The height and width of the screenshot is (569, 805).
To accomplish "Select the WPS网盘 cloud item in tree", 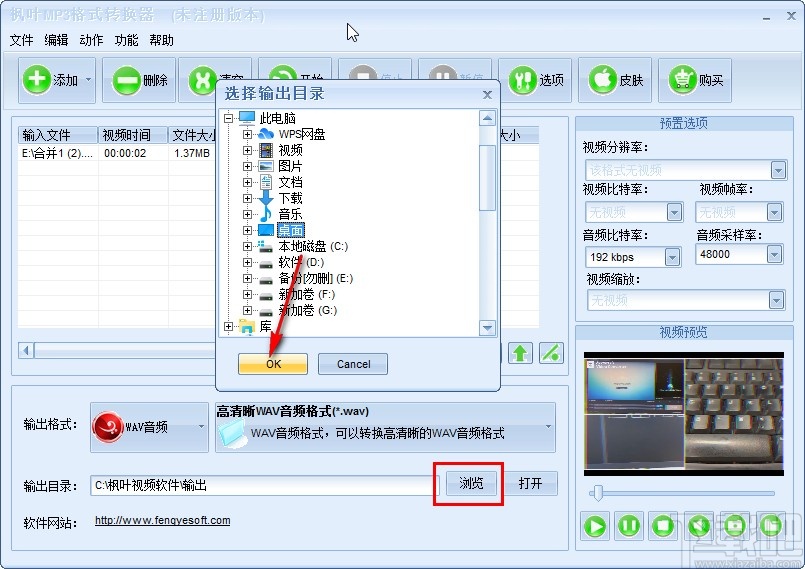I will pos(301,135).
